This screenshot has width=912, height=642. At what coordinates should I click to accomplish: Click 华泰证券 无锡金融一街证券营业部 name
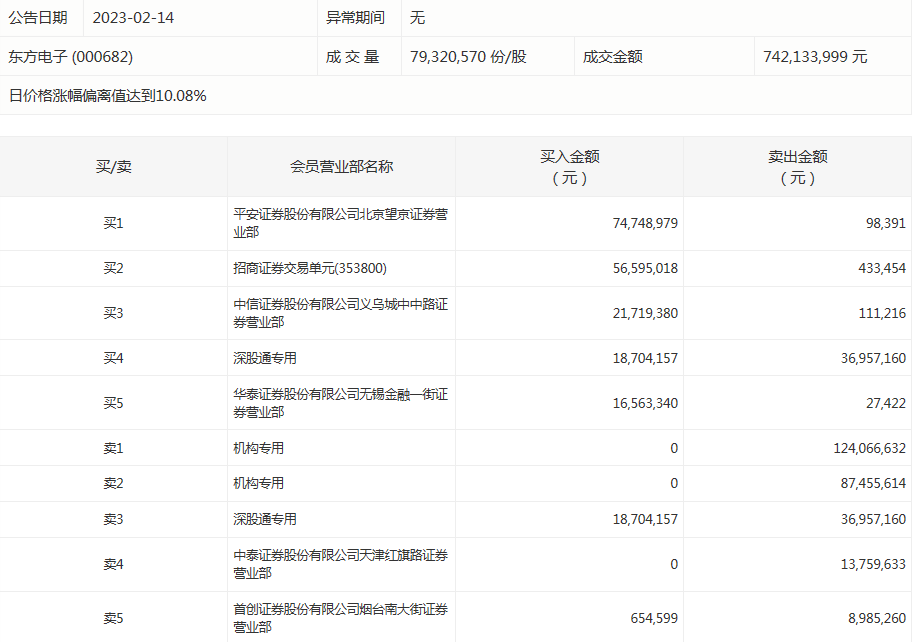tap(341, 403)
